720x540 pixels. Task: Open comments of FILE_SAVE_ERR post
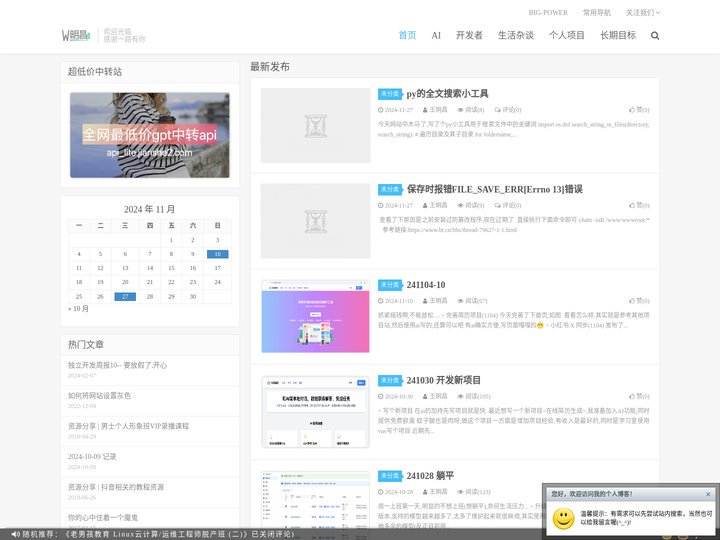[507, 205]
